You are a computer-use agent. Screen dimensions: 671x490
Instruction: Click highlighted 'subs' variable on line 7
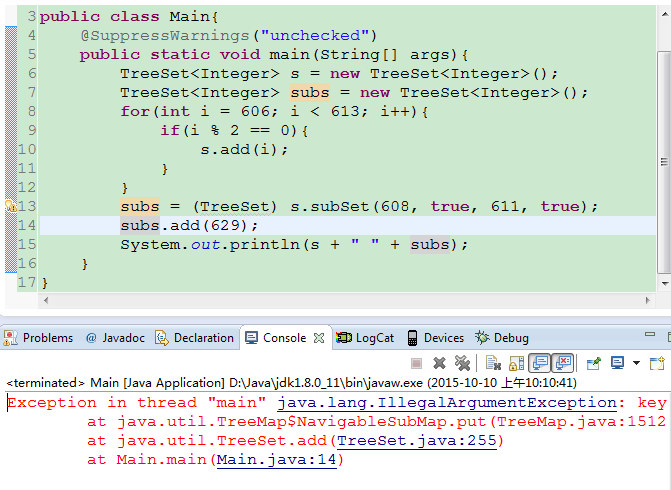(310, 92)
